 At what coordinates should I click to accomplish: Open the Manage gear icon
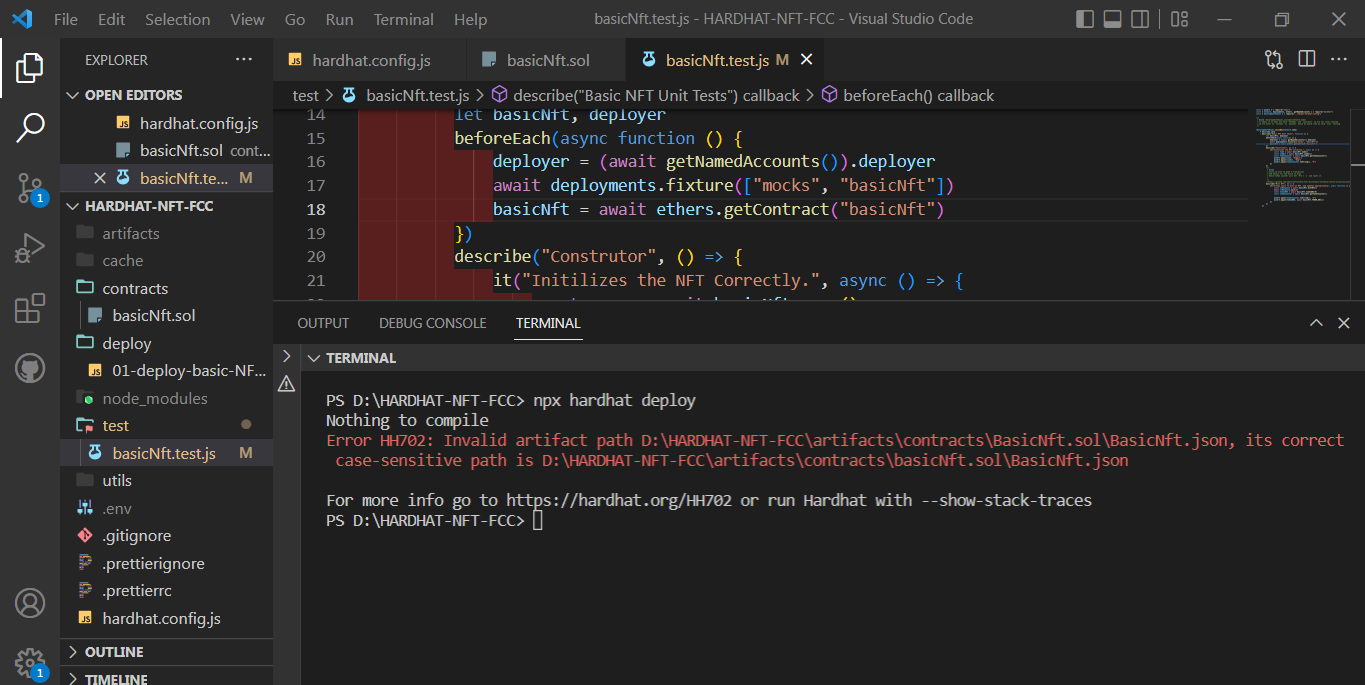[x=29, y=662]
